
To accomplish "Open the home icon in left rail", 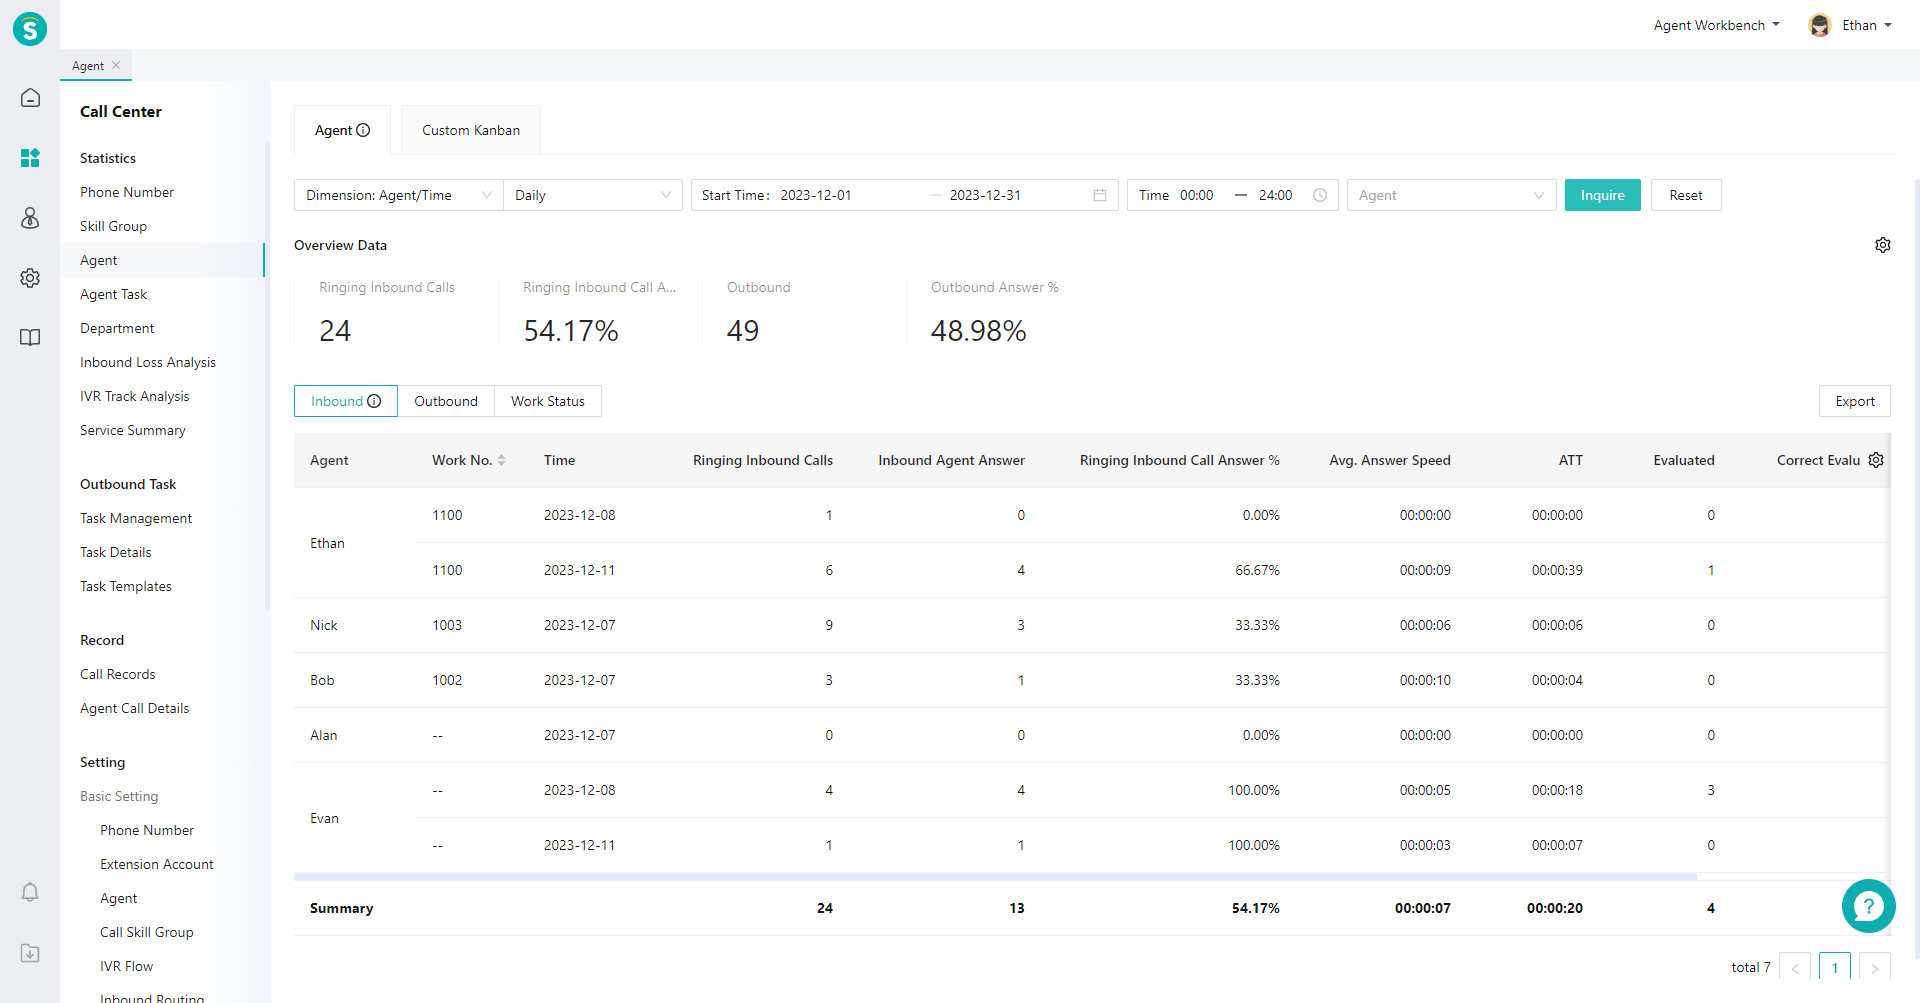I will point(30,98).
